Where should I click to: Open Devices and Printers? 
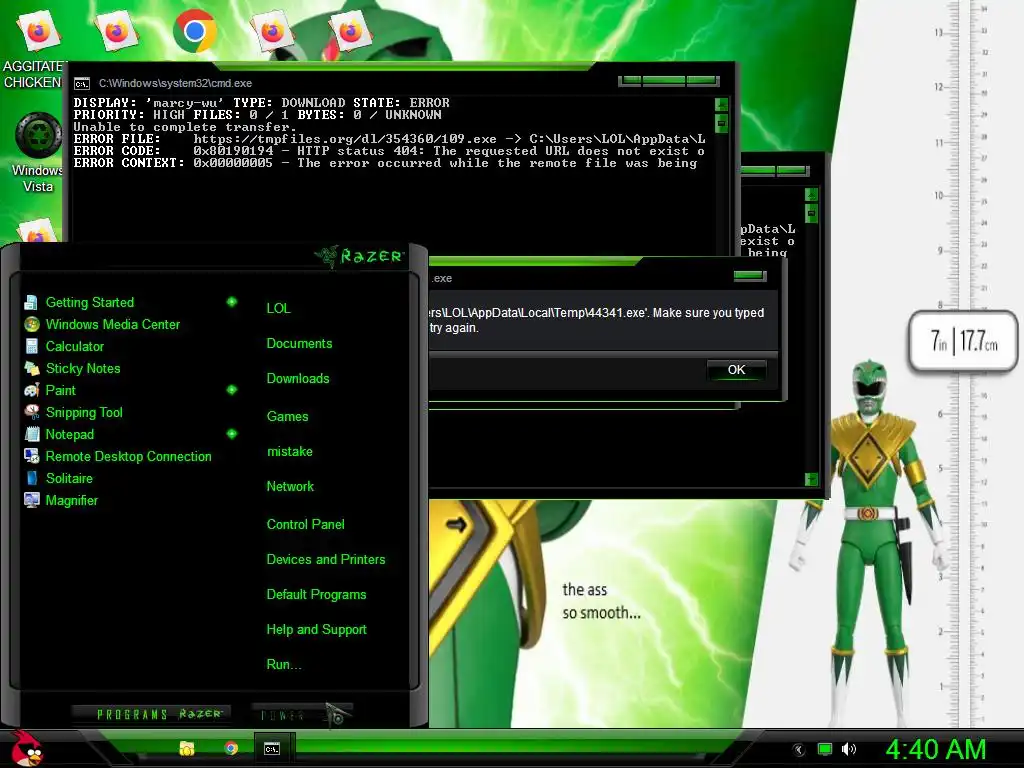pos(326,560)
